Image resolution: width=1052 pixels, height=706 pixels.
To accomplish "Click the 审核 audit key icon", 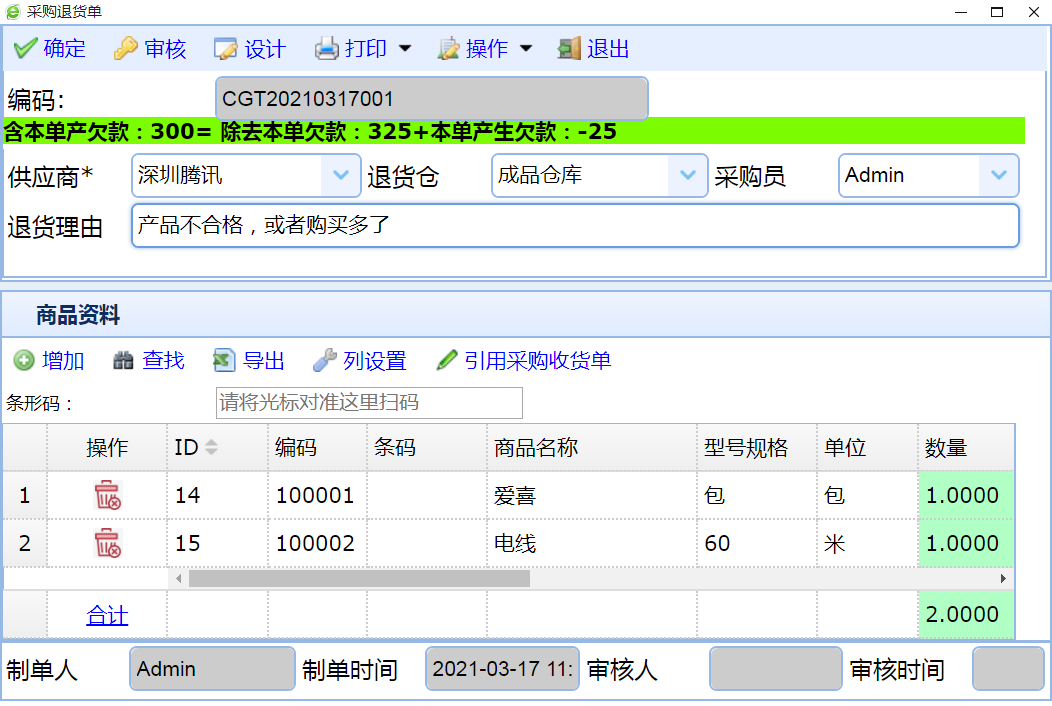I will [x=126, y=49].
